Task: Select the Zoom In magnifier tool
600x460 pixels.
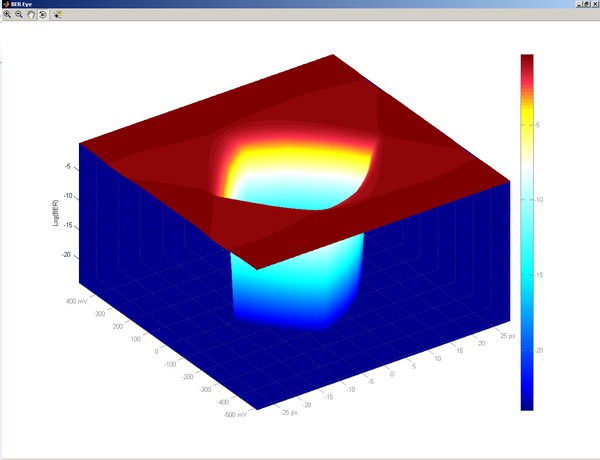Action: click(x=8, y=15)
